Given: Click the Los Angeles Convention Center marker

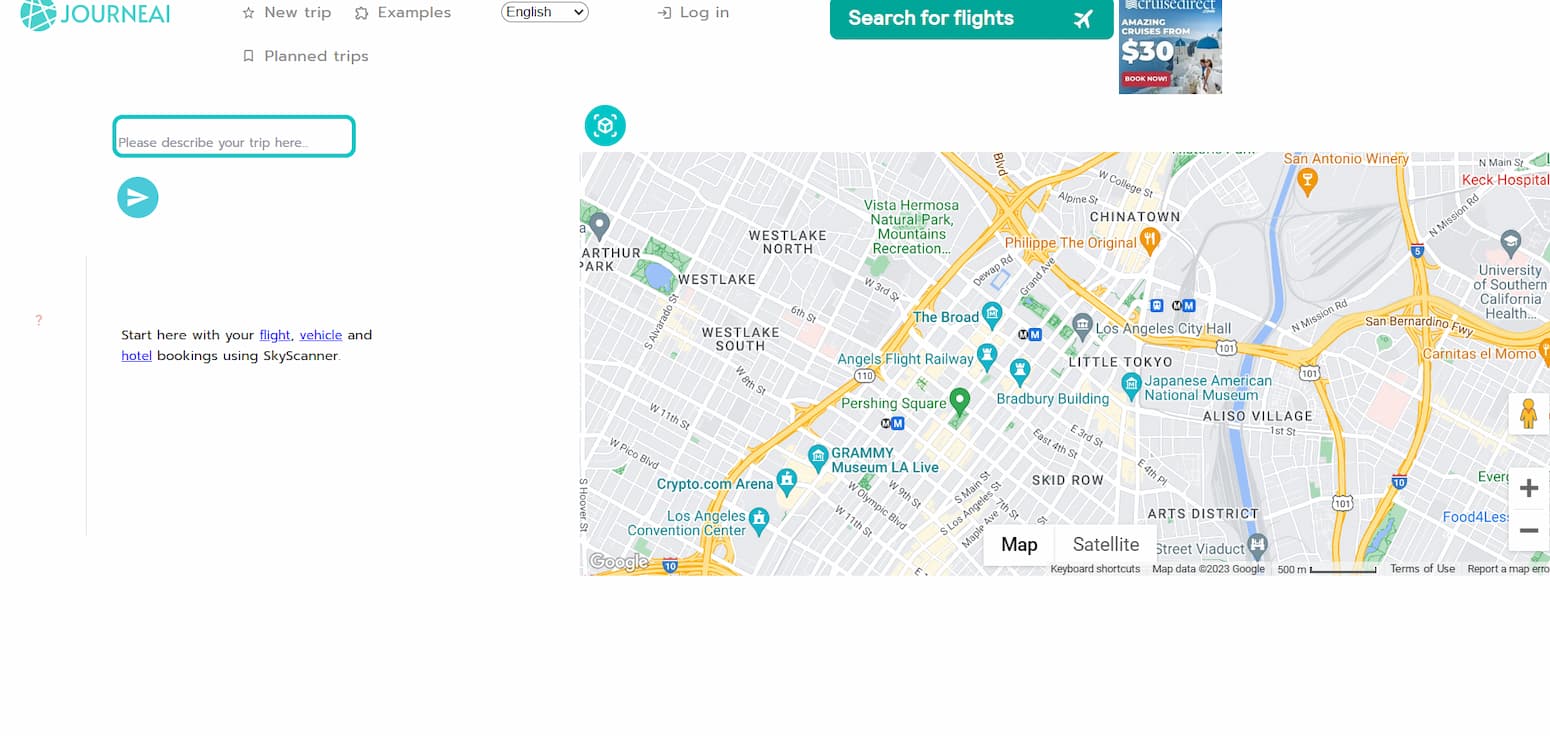Looking at the screenshot, I should tap(759, 519).
